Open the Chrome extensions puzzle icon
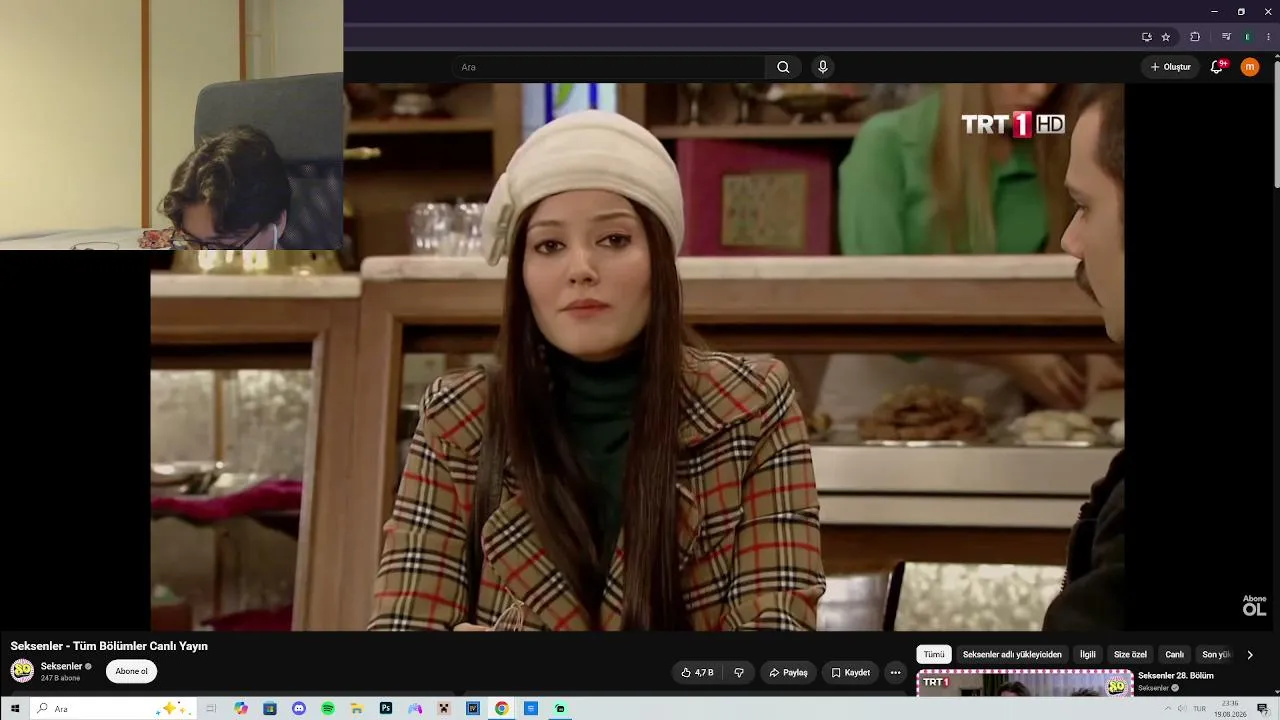The height and width of the screenshot is (720, 1280). coord(1195,37)
